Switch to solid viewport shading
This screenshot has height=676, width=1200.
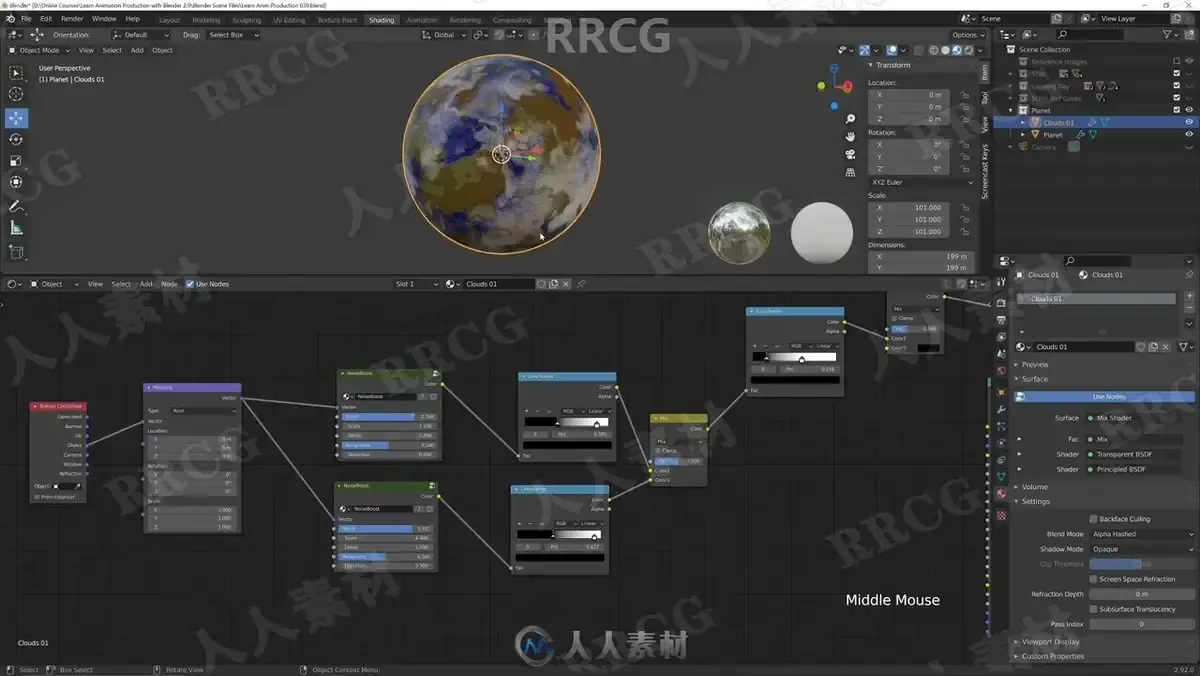tap(946, 50)
